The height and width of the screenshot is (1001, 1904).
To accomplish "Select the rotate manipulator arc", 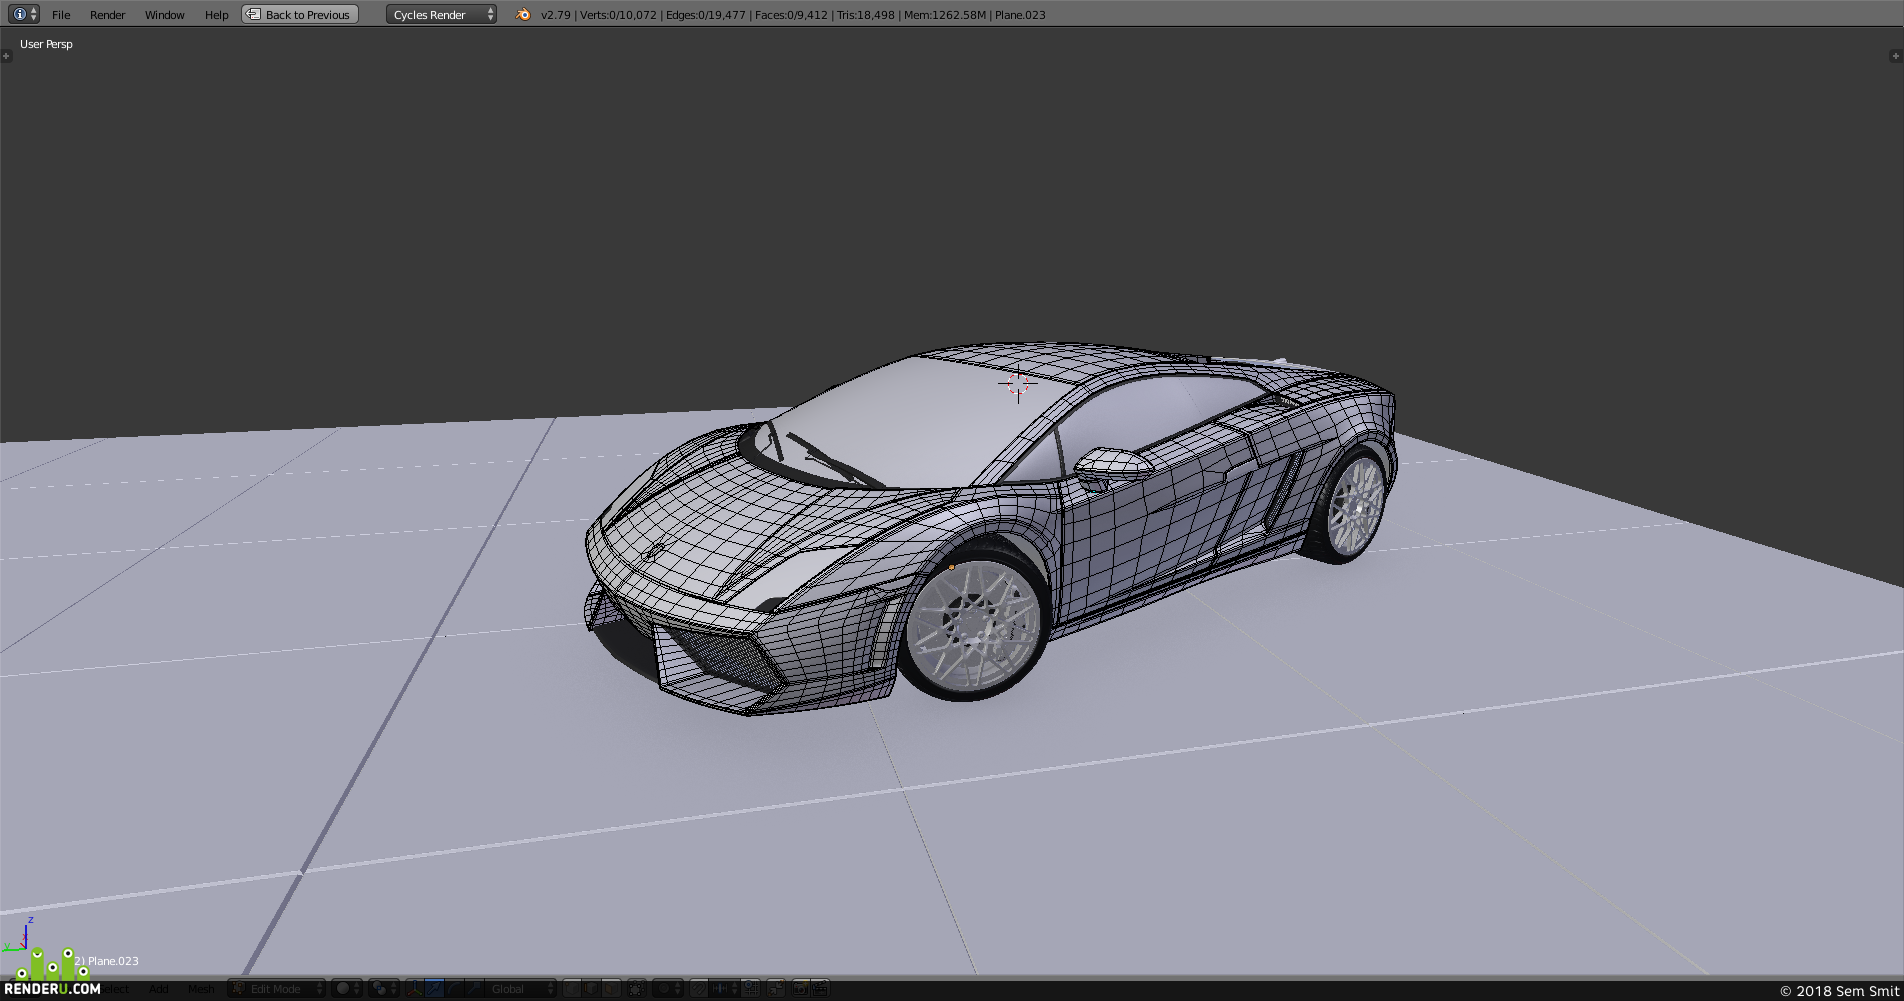I will click(454, 989).
